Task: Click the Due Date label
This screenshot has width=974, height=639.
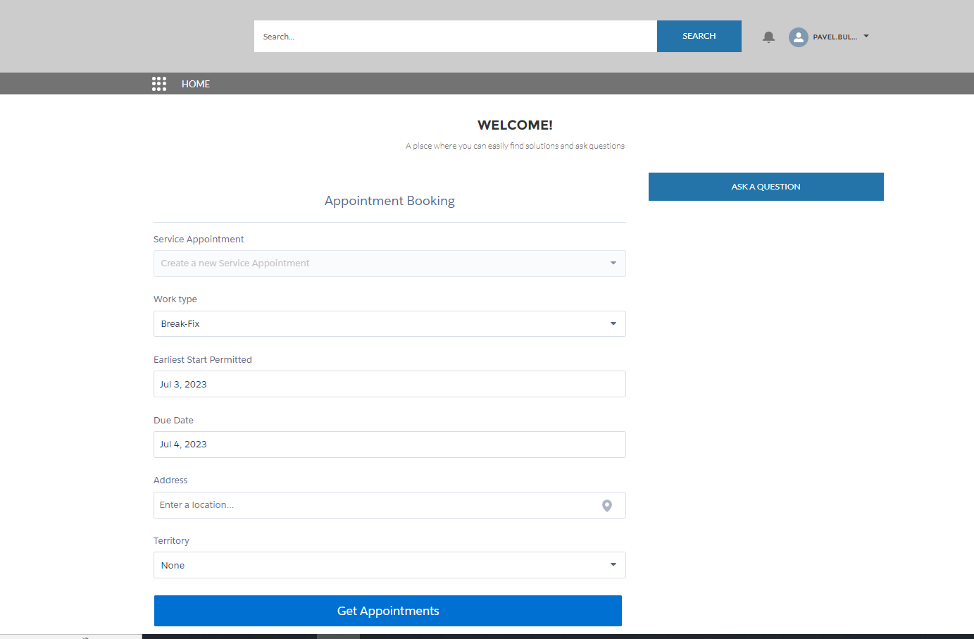Action: [x=173, y=420]
